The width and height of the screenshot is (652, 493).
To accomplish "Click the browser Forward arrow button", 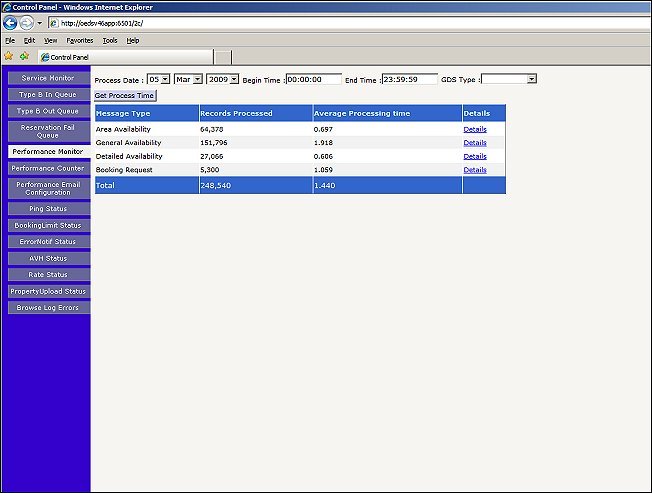I will (x=27, y=23).
